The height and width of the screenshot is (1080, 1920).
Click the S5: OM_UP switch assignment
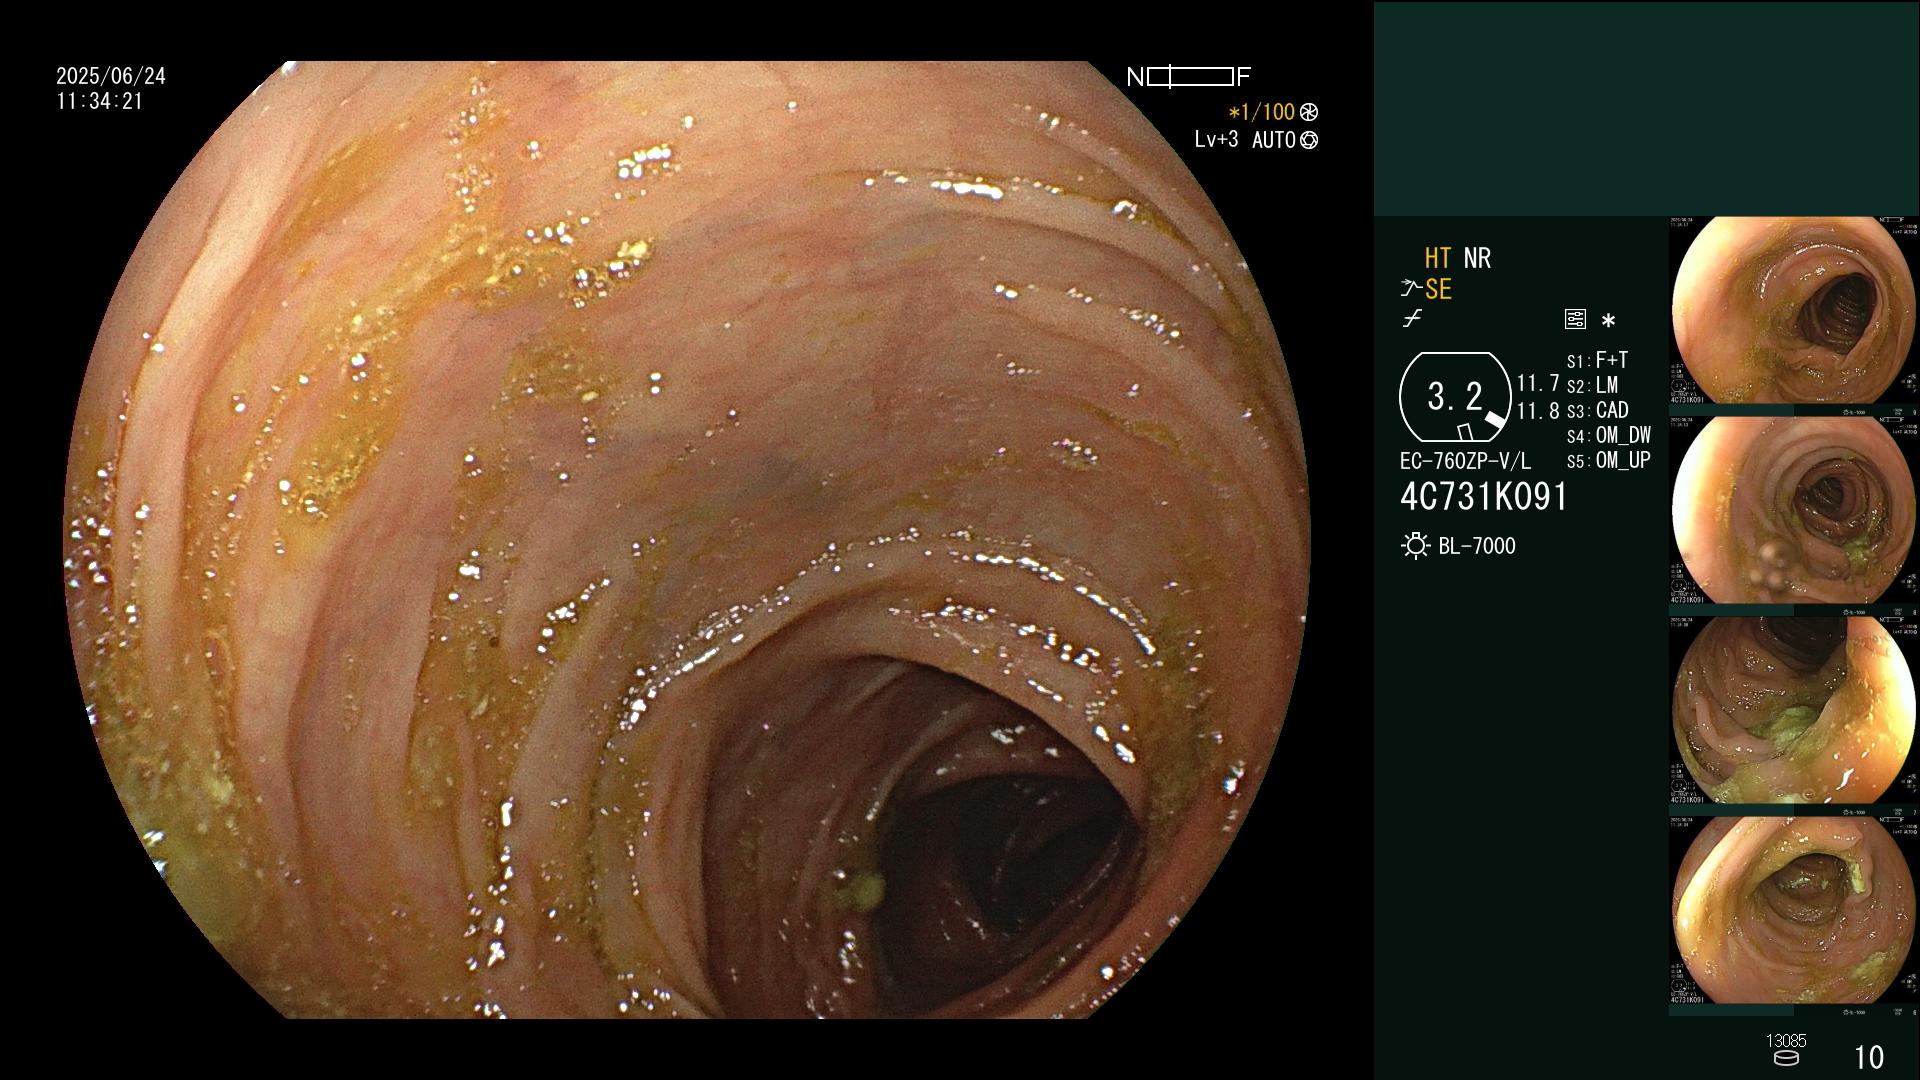(1609, 460)
